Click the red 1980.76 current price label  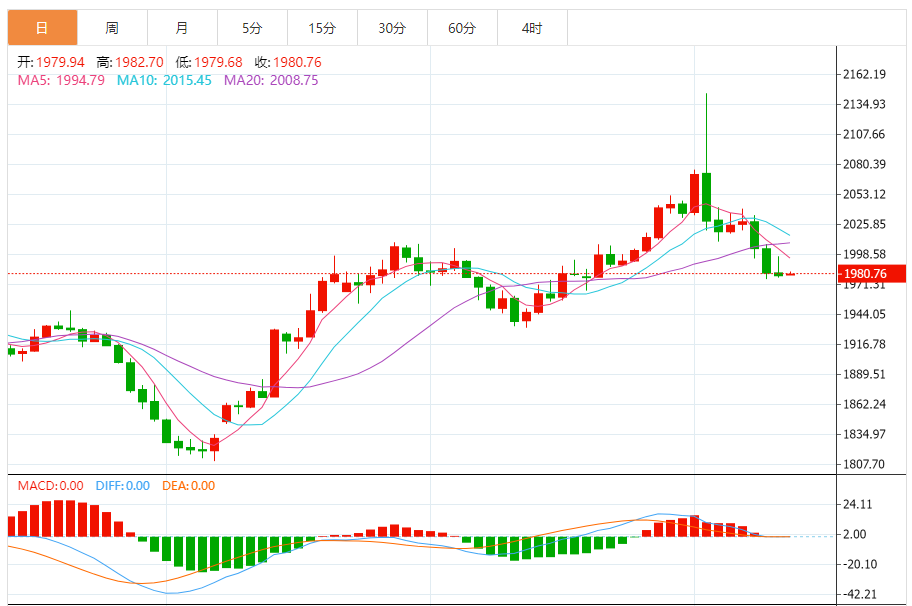click(871, 273)
